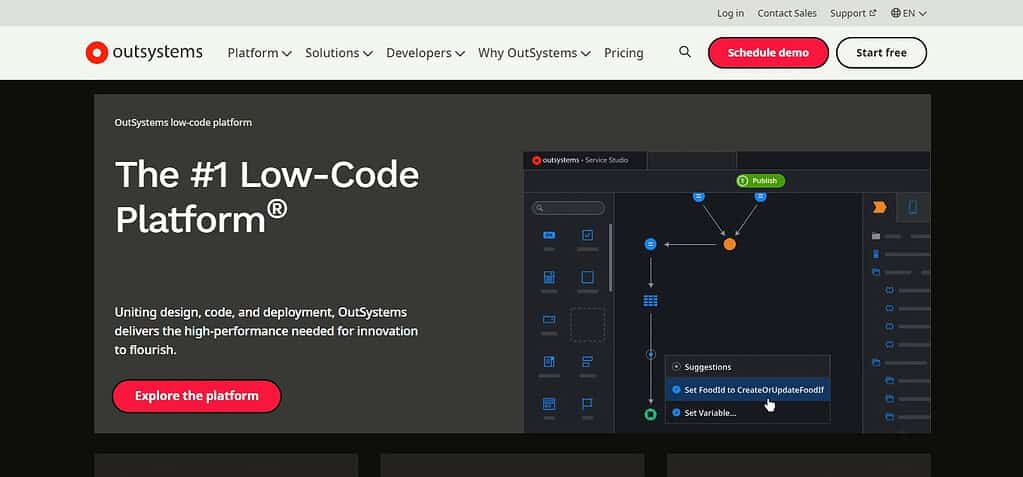This screenshot has width=1023, height=477.
Task: Click the orange node in the flow diagram
Action: coord(729,244)
